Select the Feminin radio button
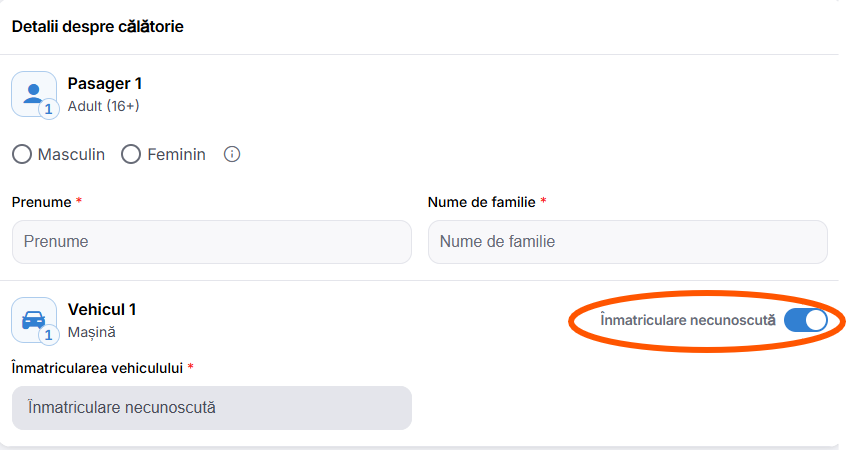Image resolution: width=846 pixels, height=450 pixels. click(x=131, y=154)
